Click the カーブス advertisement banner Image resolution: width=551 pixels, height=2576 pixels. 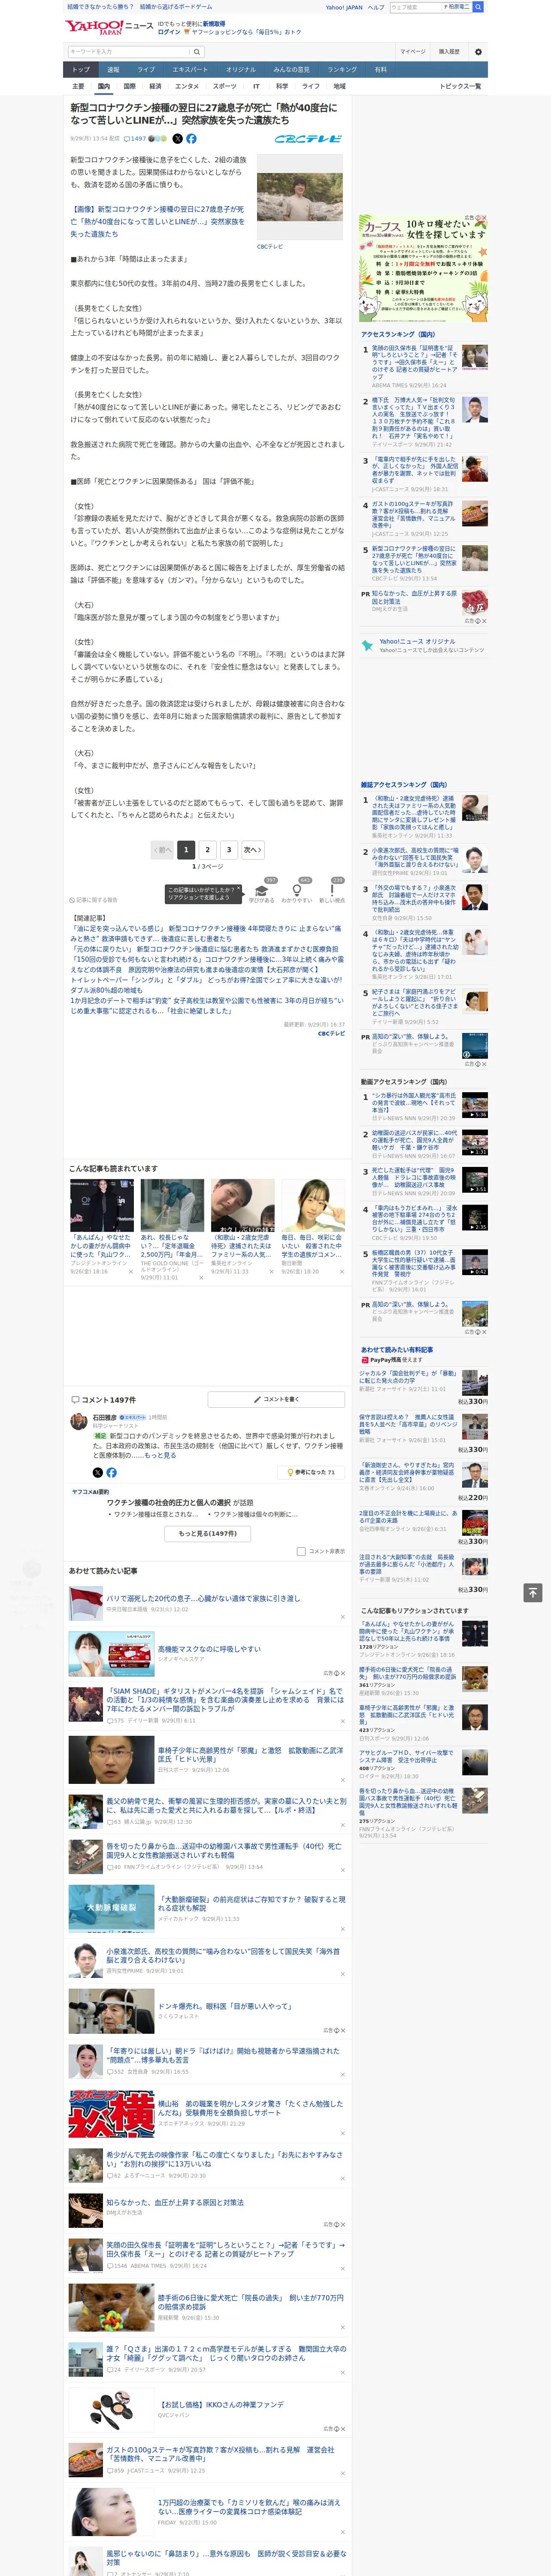pyautogui.click(x=423, y=268)
